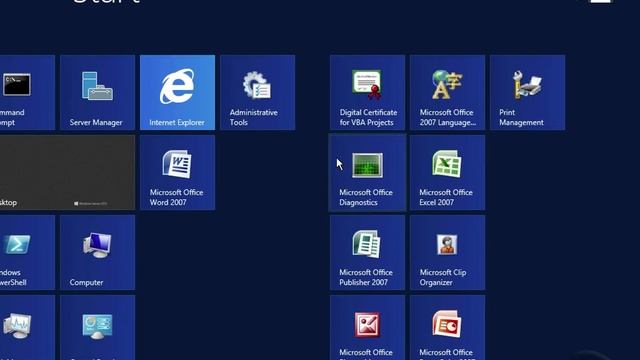Screen dimensions: 640x360
Task: Open Digital Certificate for VBA Projects
Action: tap(367, 93)
